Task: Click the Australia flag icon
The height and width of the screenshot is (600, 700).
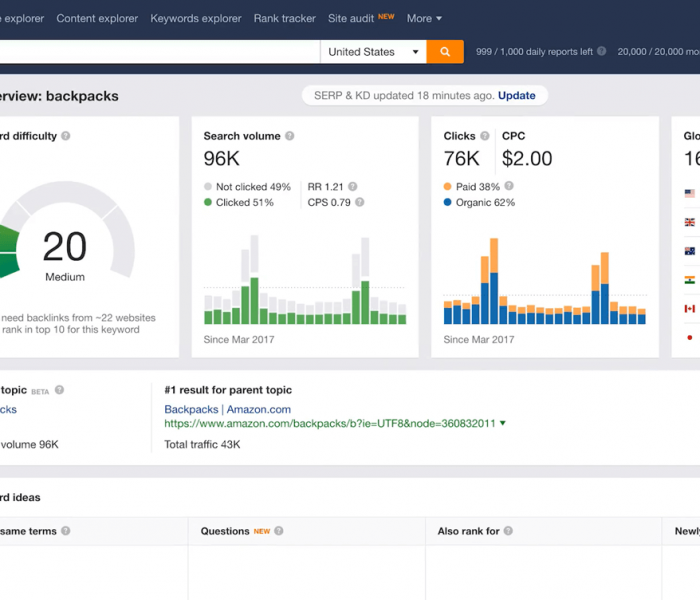Action: click(690, 251)
